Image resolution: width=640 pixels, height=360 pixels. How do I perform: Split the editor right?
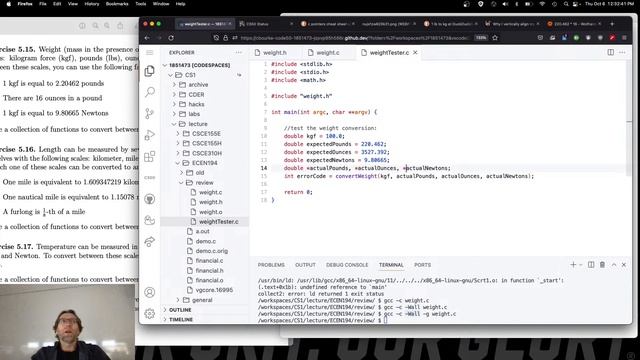pos(611,52)
